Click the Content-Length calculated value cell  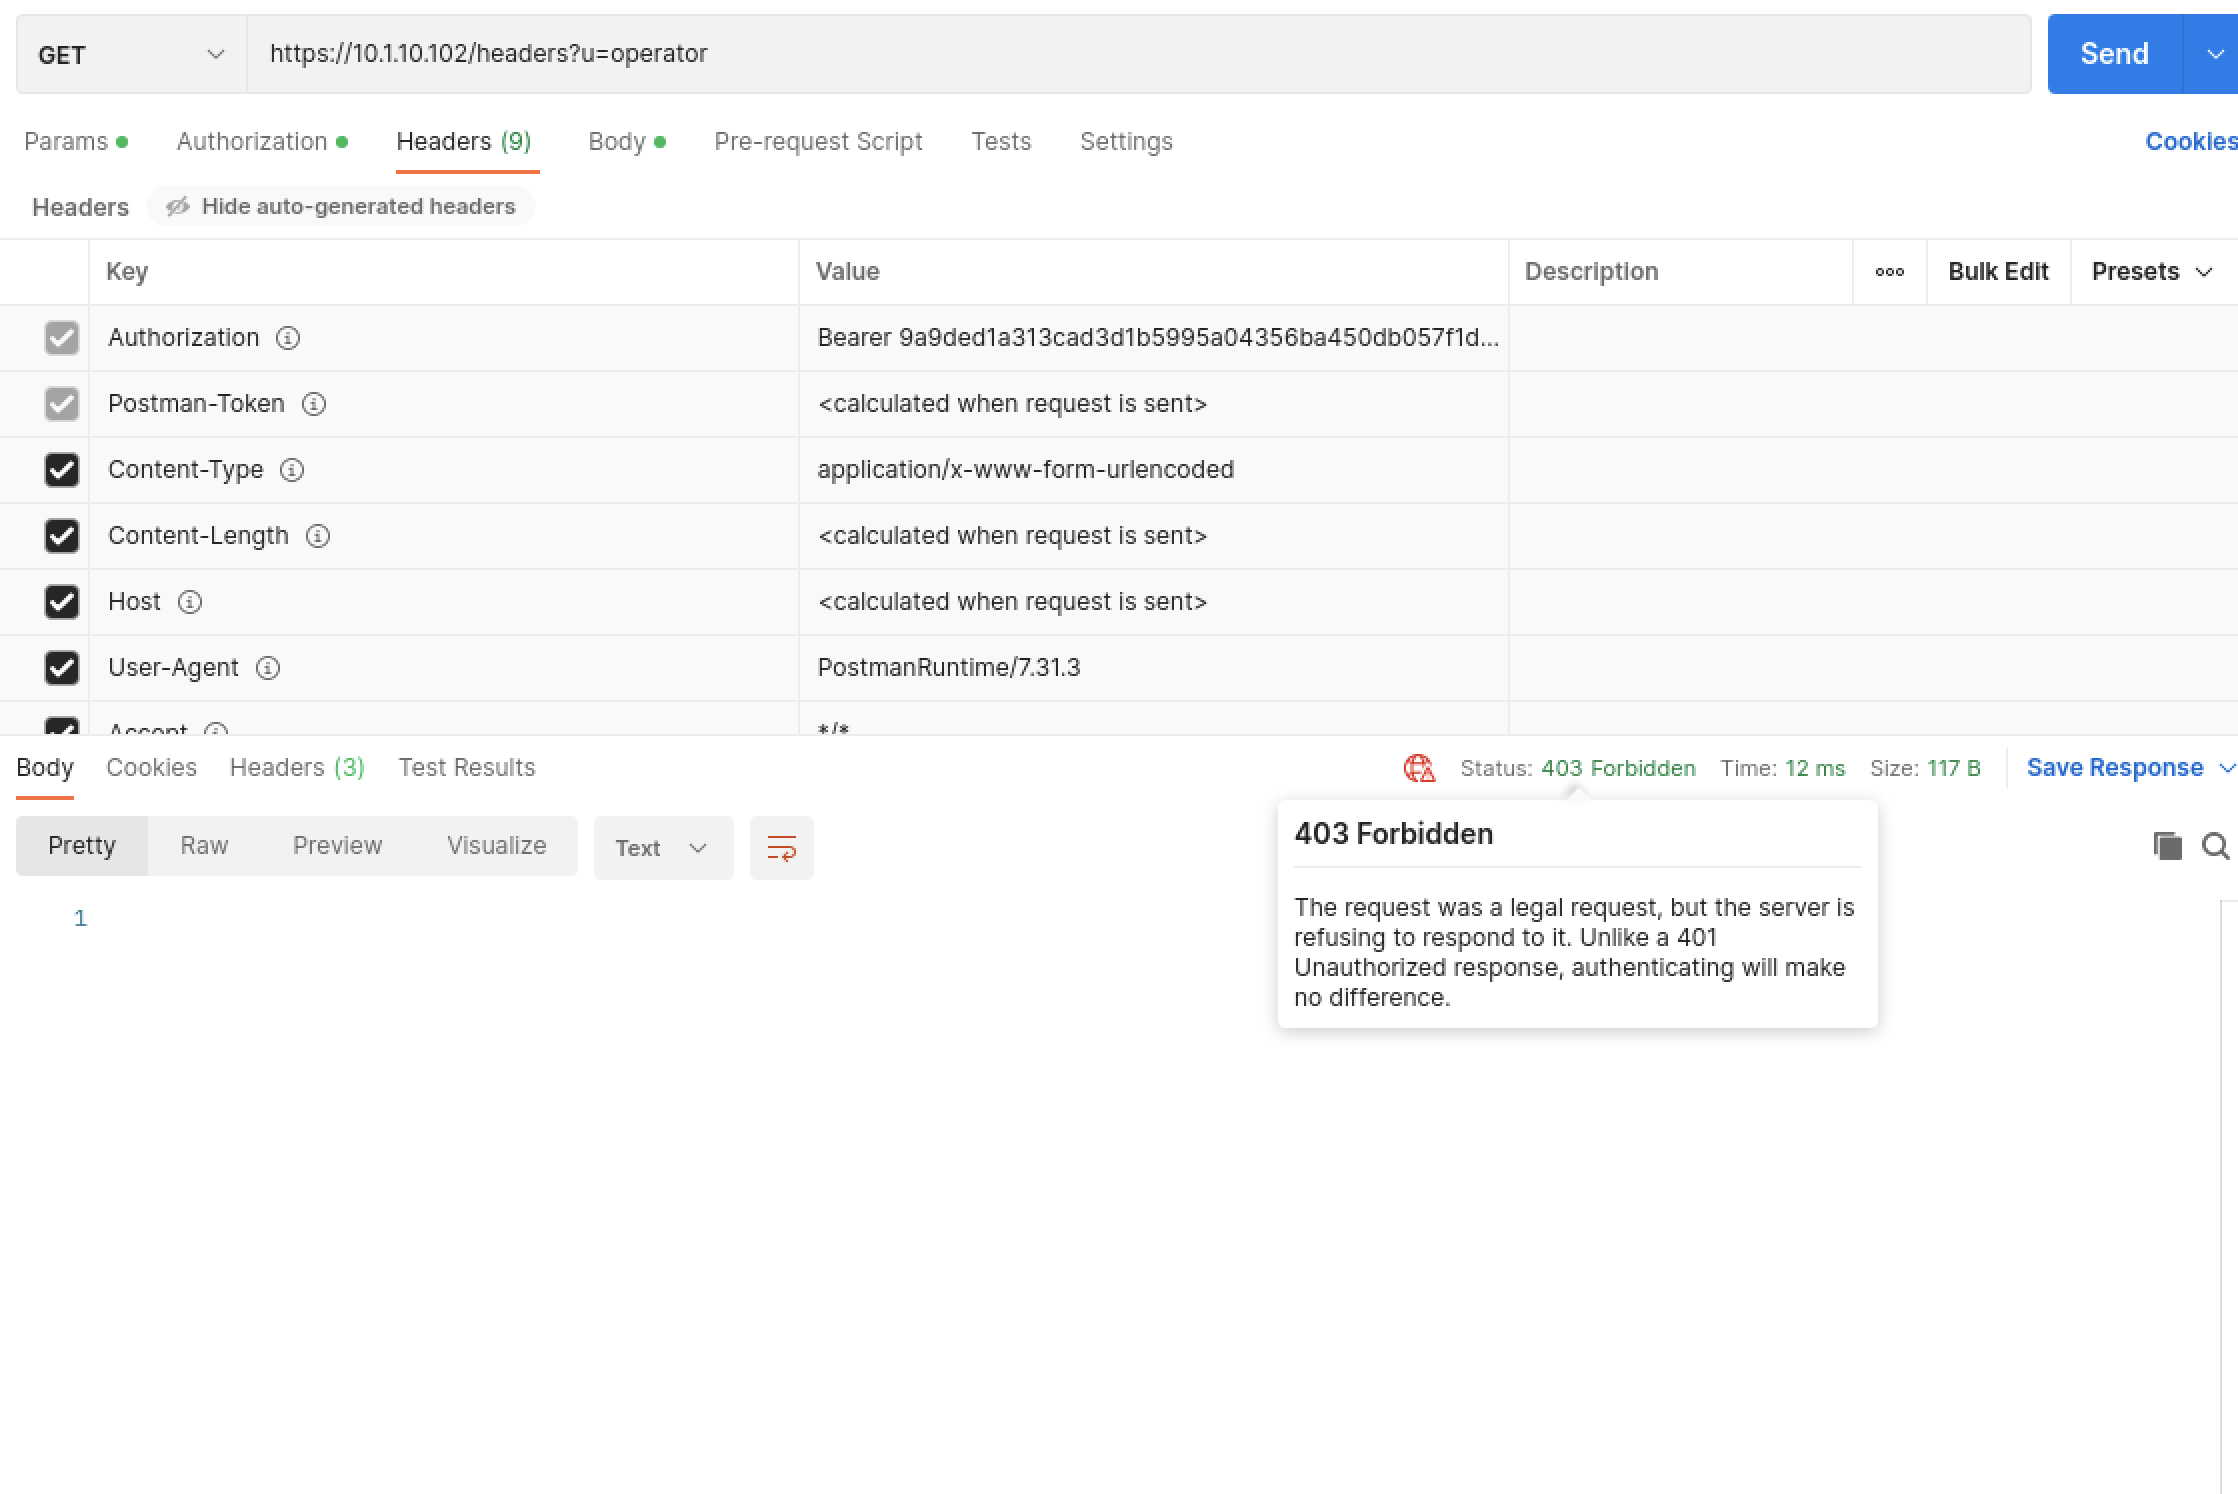pos(1154,536)
